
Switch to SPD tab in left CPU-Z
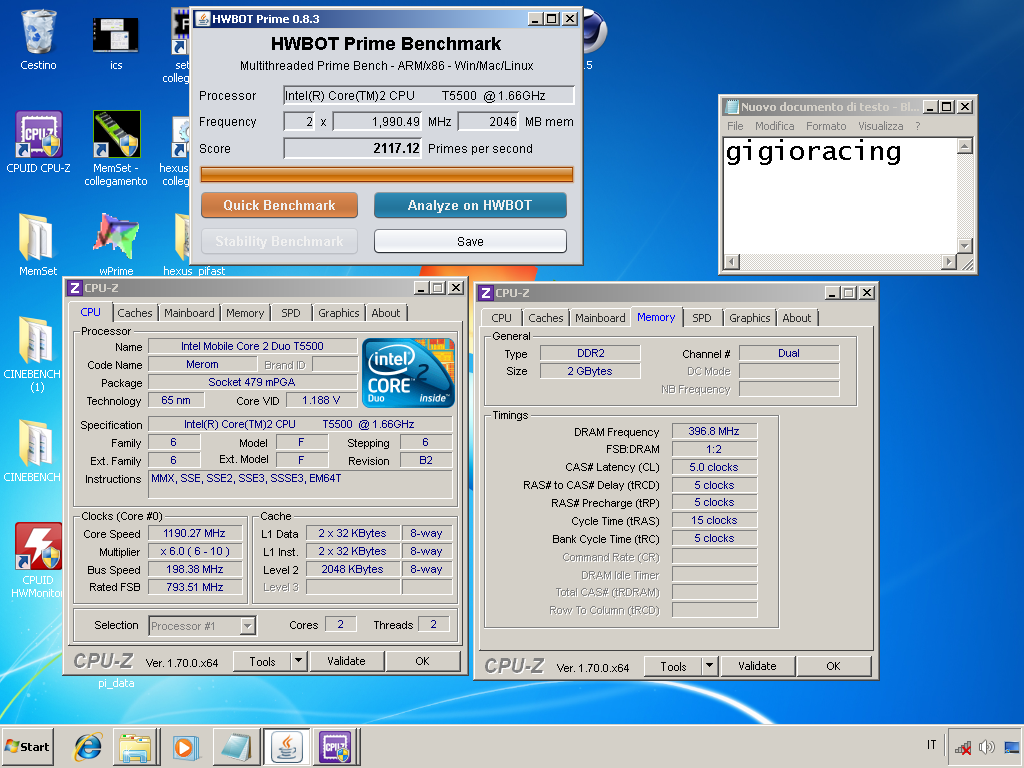291,313
